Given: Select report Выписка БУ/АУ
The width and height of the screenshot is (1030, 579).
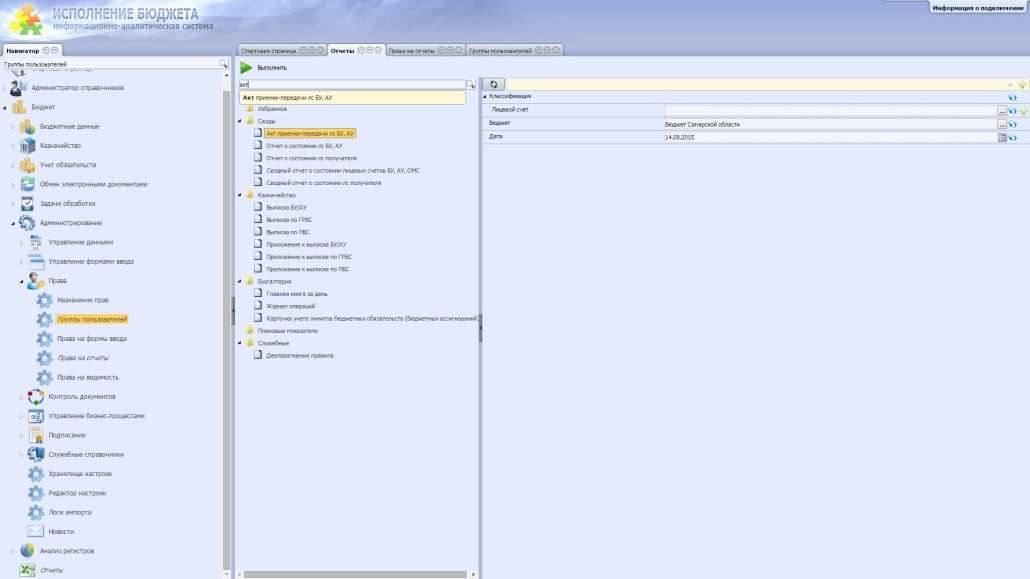Looking at the screenshot, I should (x=286, y=208).
